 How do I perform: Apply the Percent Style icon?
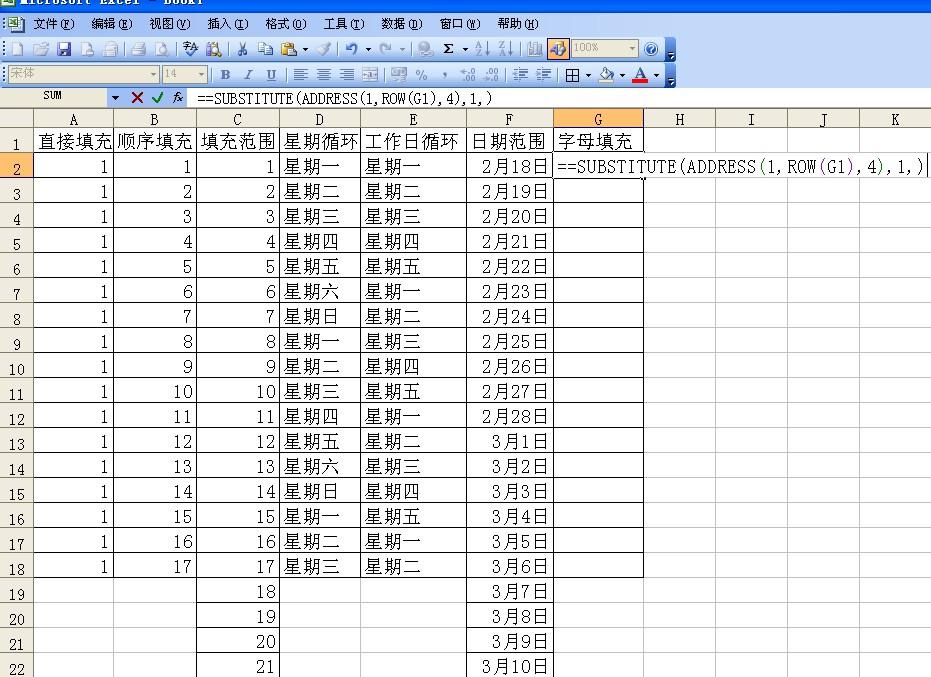(x=422, y=75)
